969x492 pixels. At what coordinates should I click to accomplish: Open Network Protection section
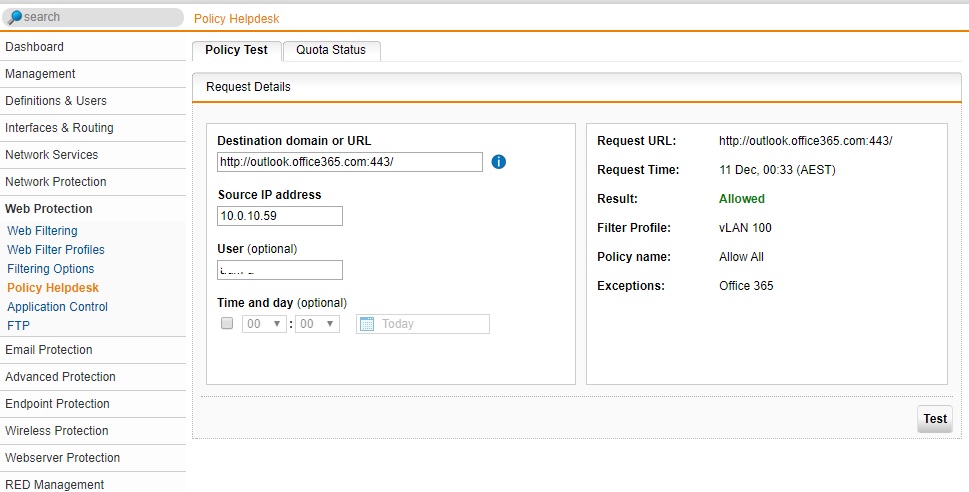(93, 182)
